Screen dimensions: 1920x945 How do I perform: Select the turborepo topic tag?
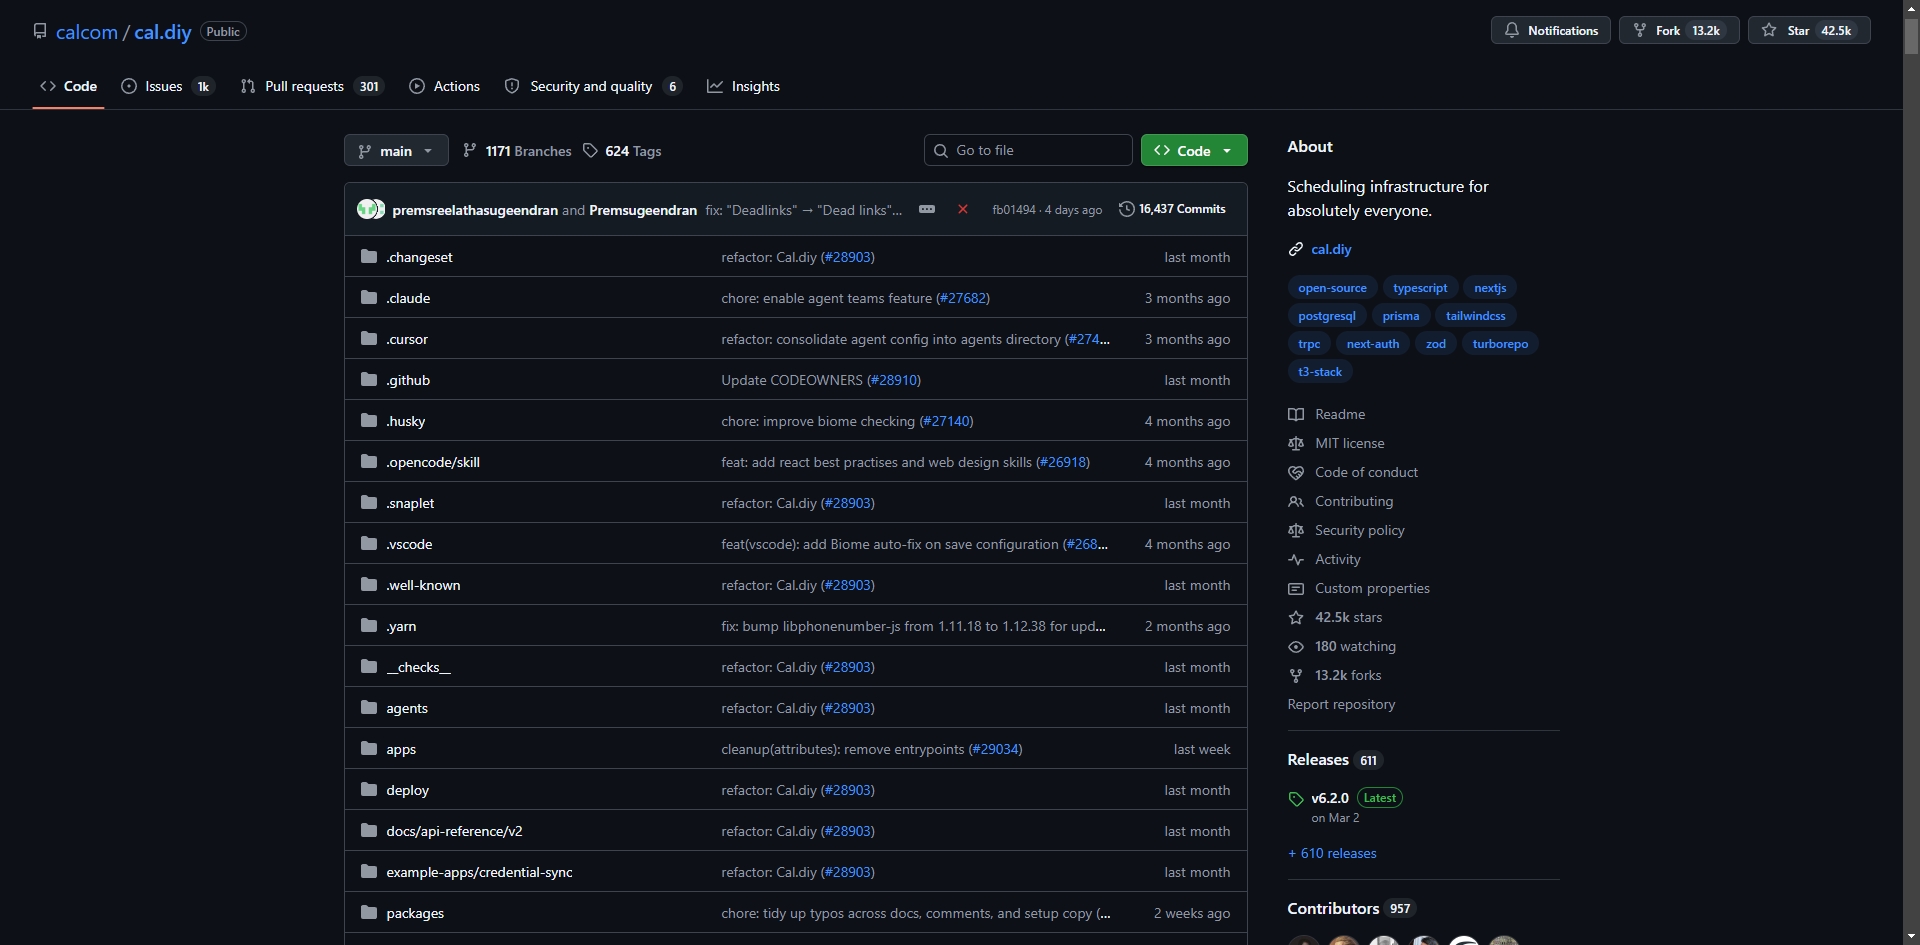pyautogui.click(x=1500, y=344)
